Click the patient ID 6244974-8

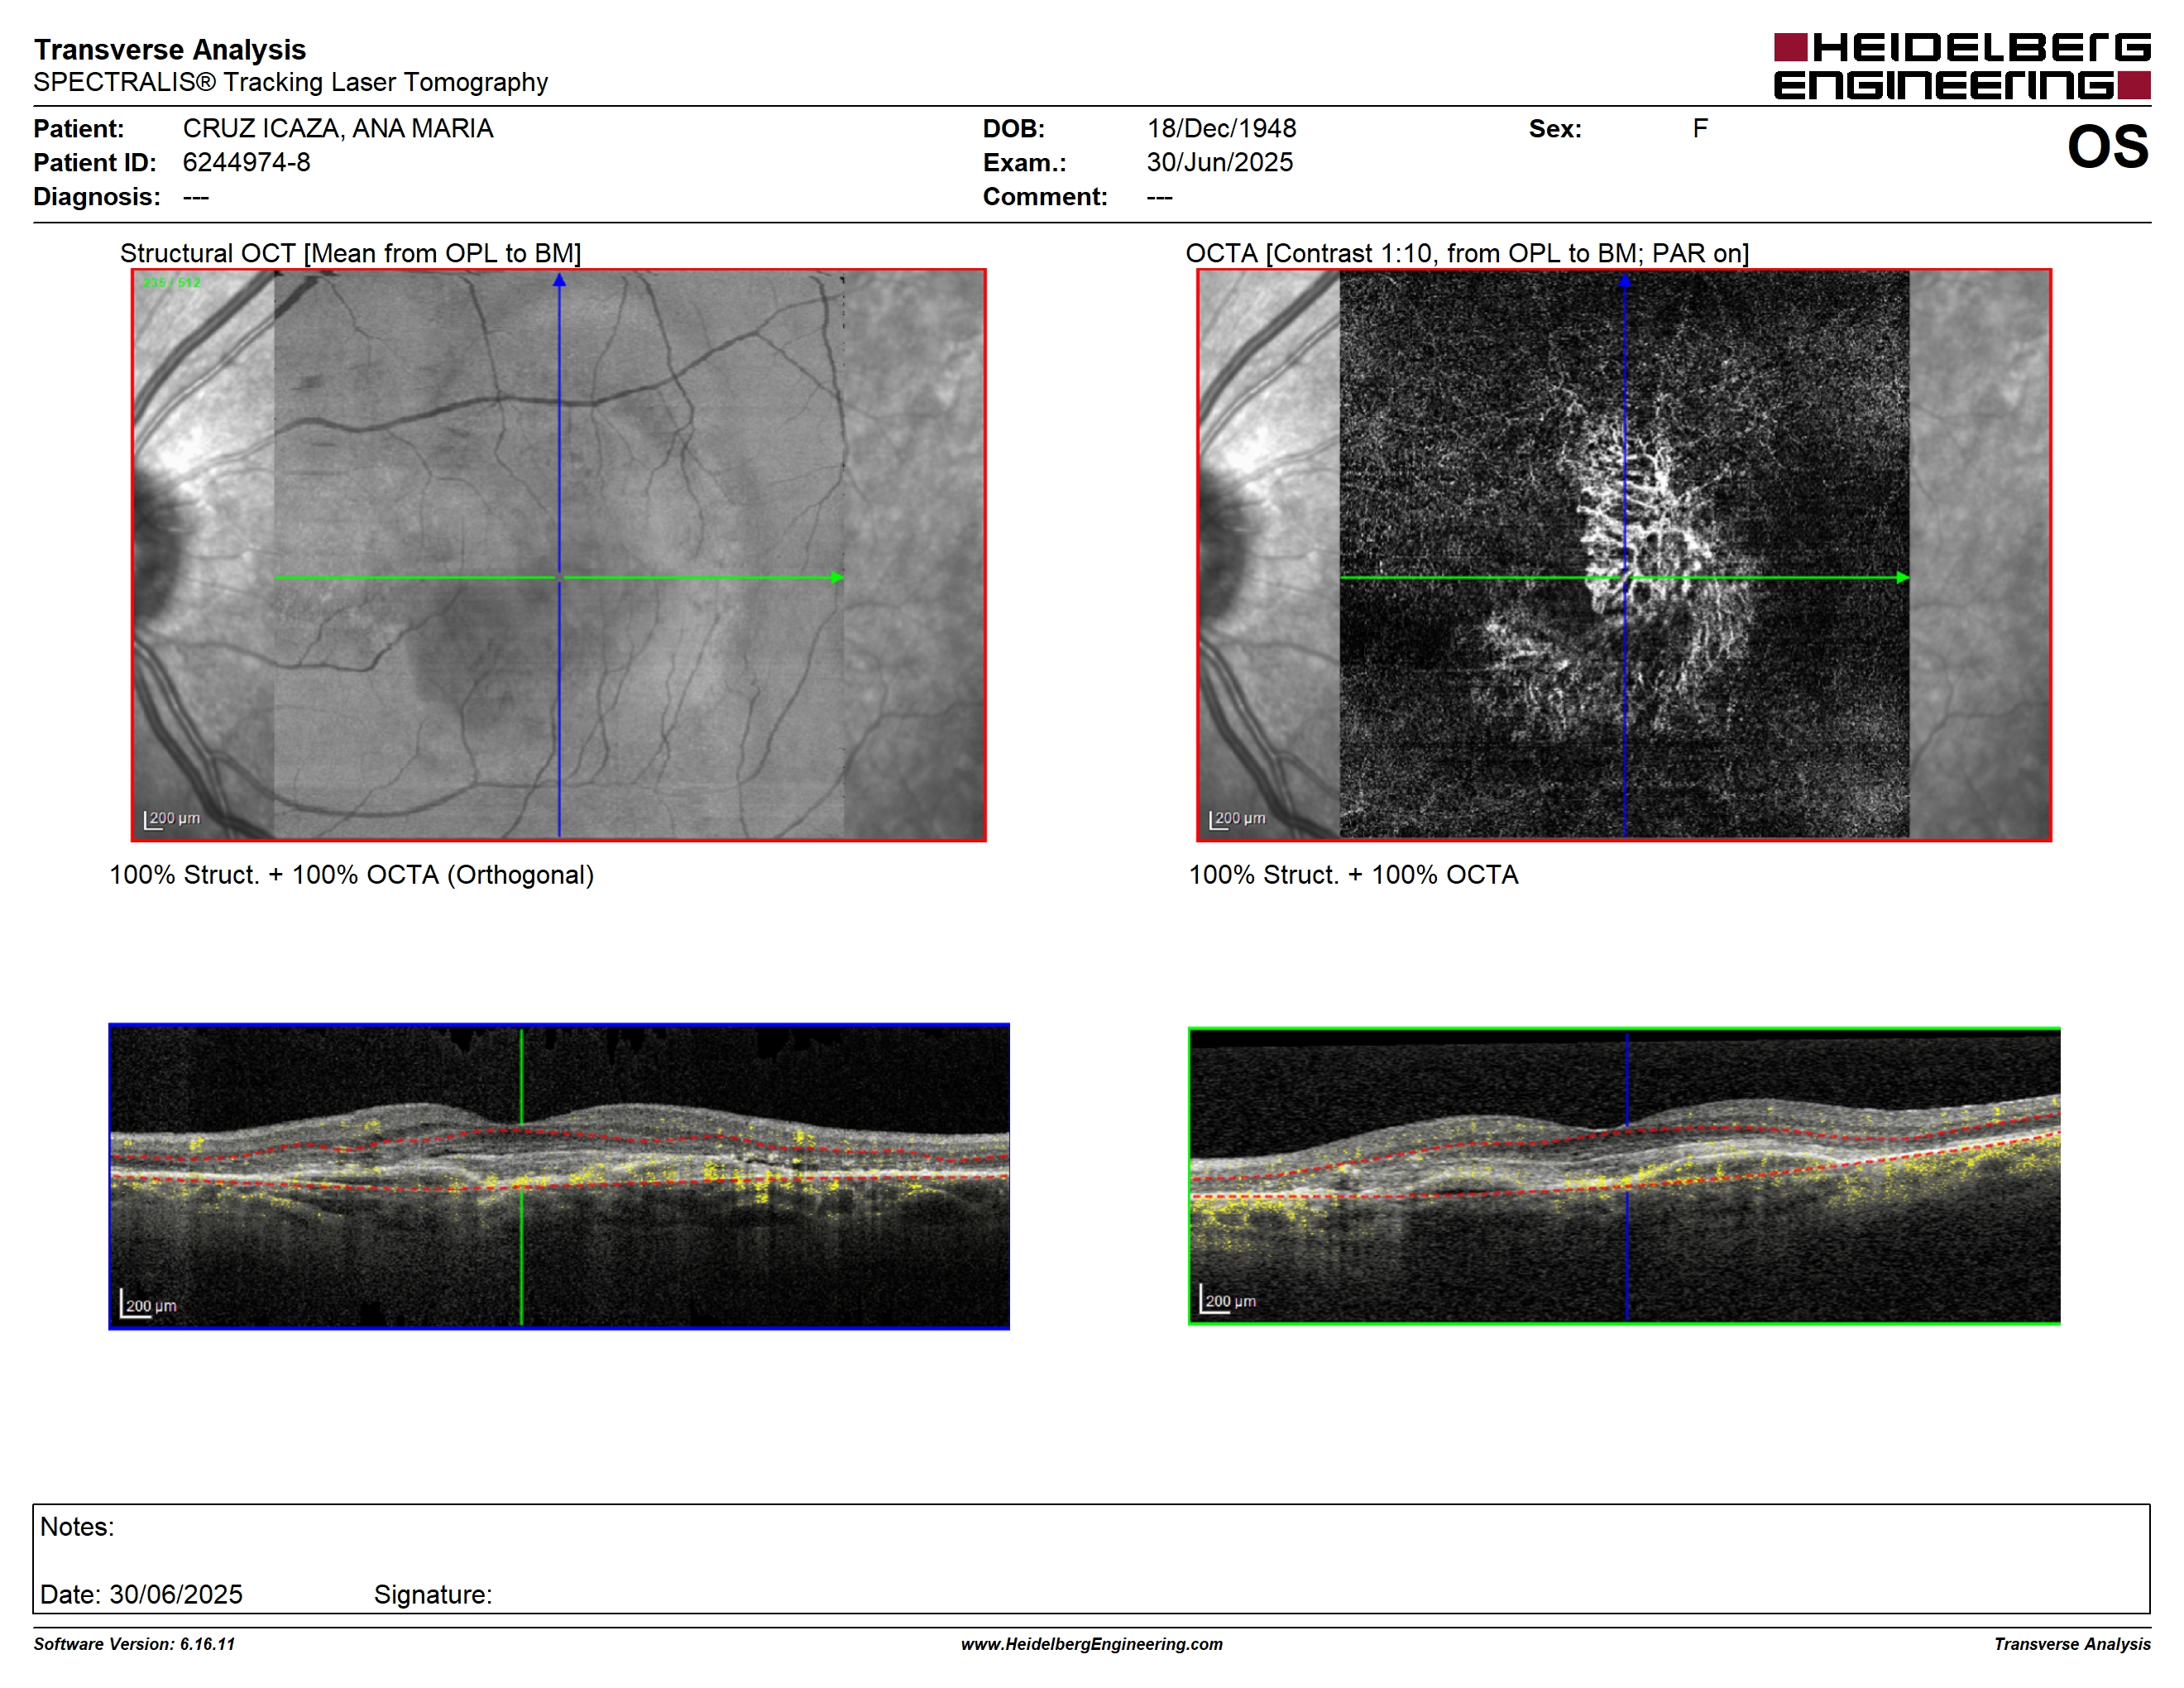[246, 162]
